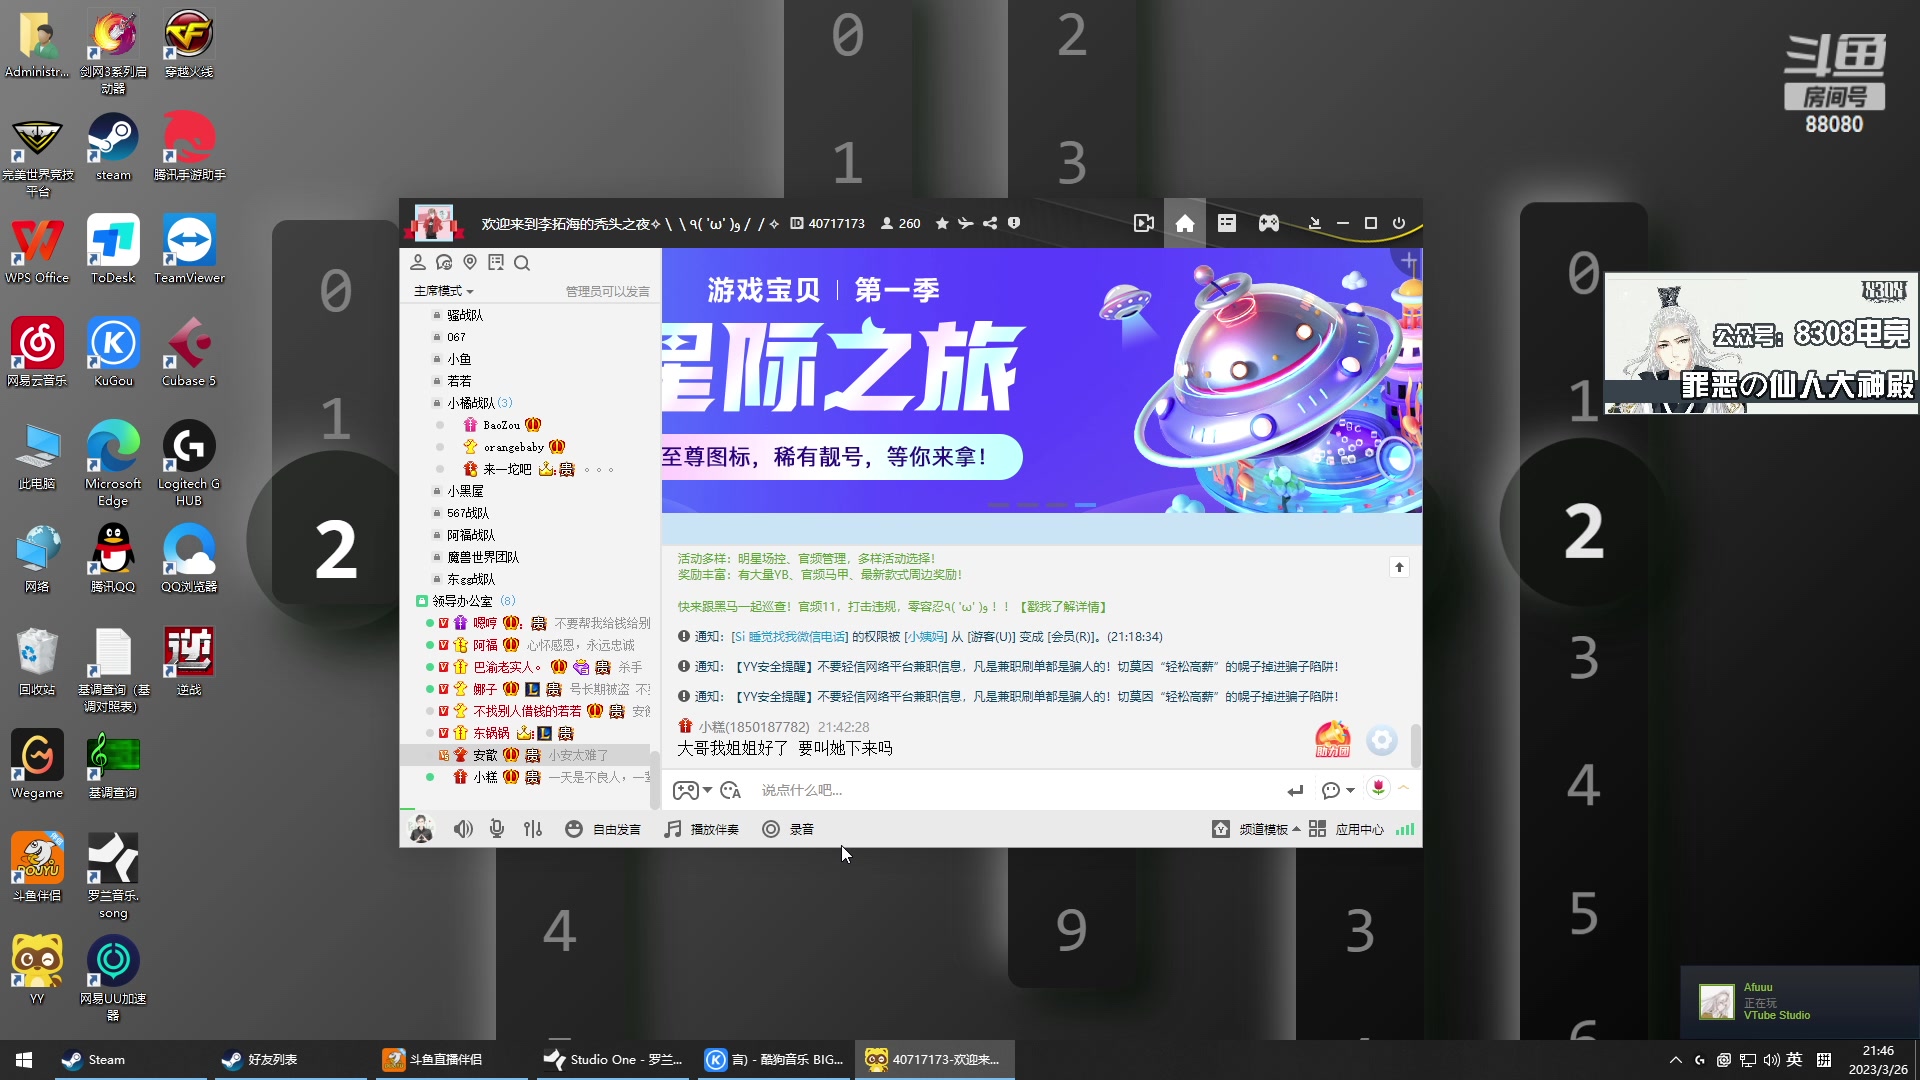Open the video live icon in title bar
The image size is (1920, 1080).
pyautogui.click(x=1144, y=224)
